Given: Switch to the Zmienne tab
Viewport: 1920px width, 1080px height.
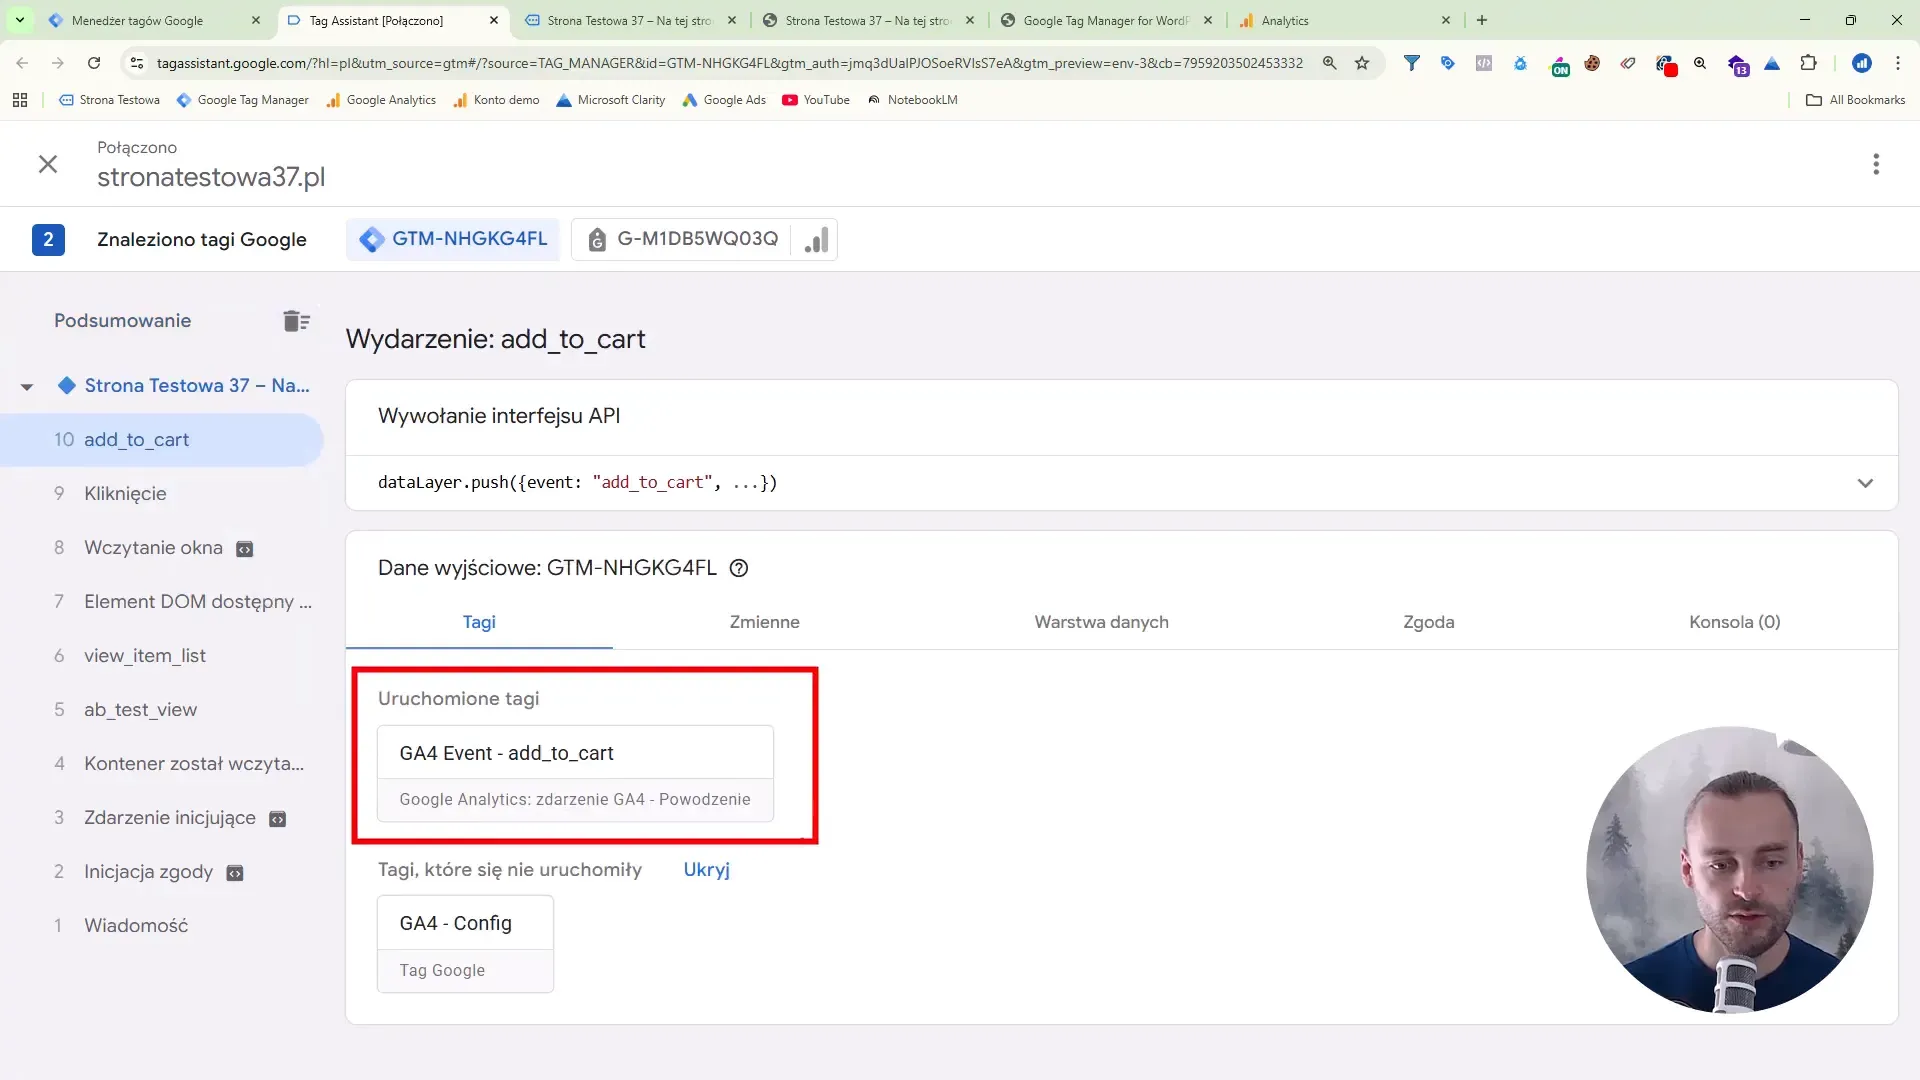Looking at the screenshot, I should 764,622.
